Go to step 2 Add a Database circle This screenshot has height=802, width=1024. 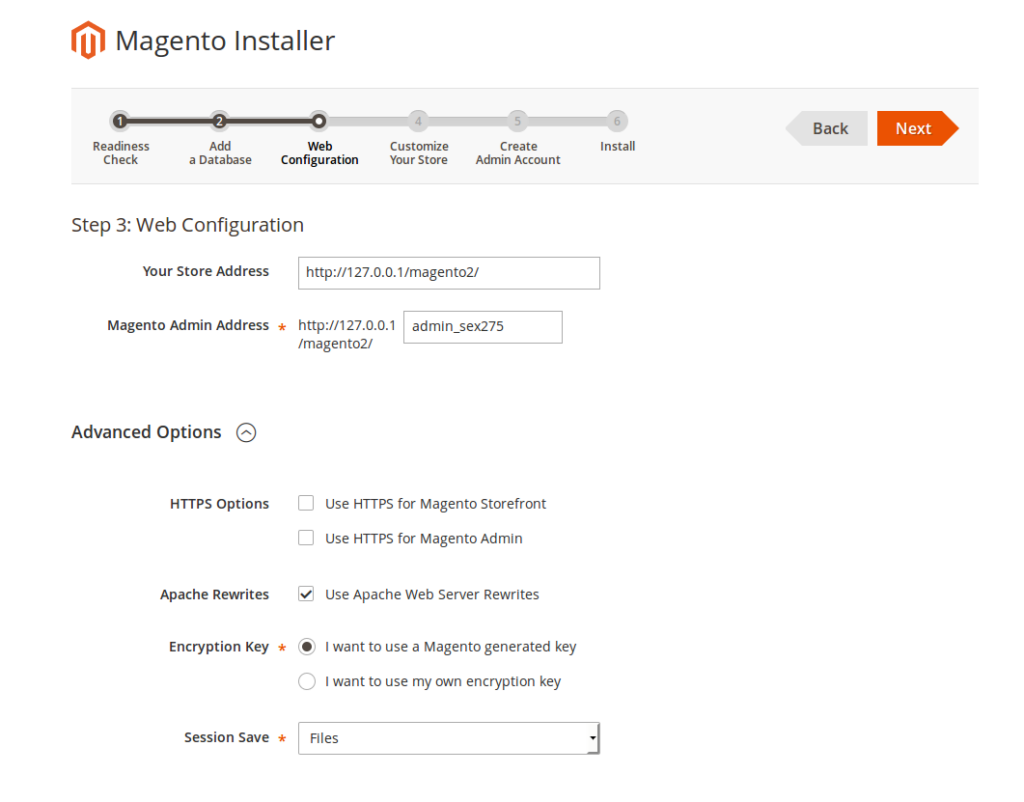pos(219,121)
